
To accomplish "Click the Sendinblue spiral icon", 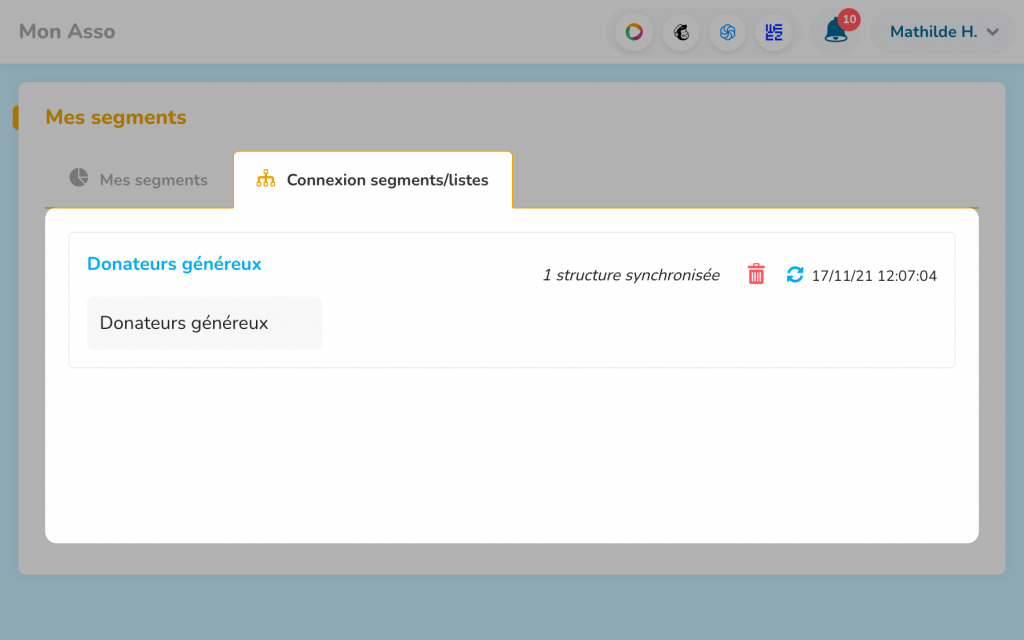I will [x=728, y=32].
